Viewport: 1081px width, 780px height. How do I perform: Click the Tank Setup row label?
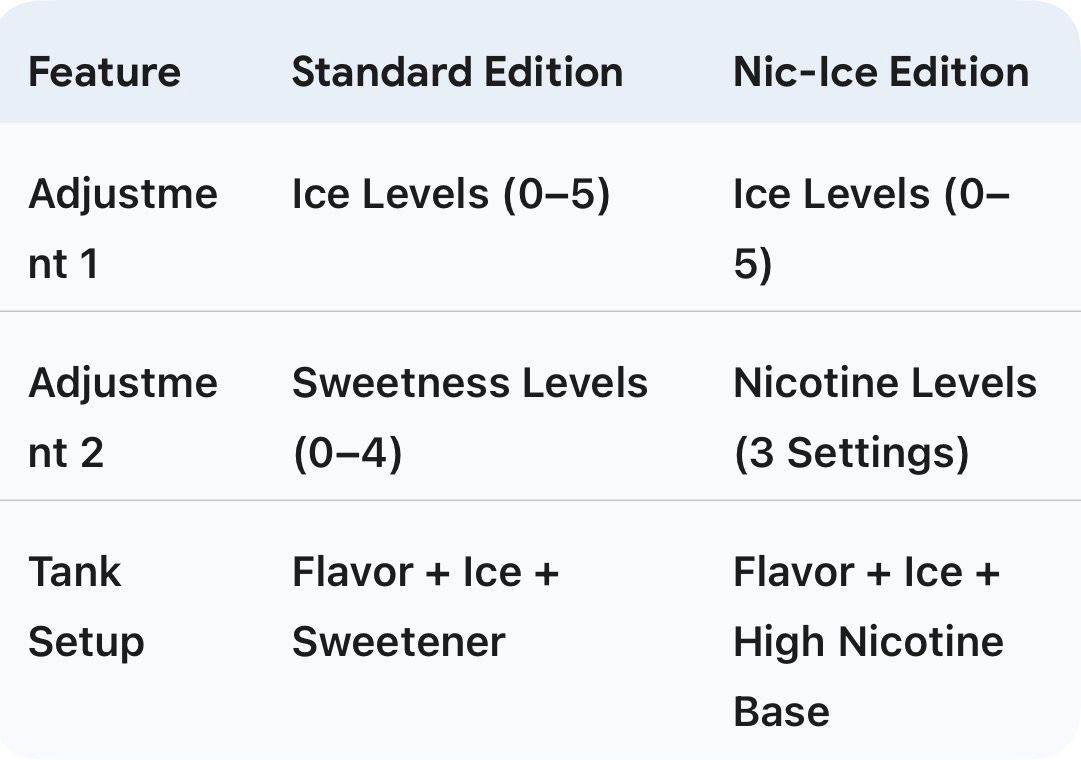click(86, 607)
